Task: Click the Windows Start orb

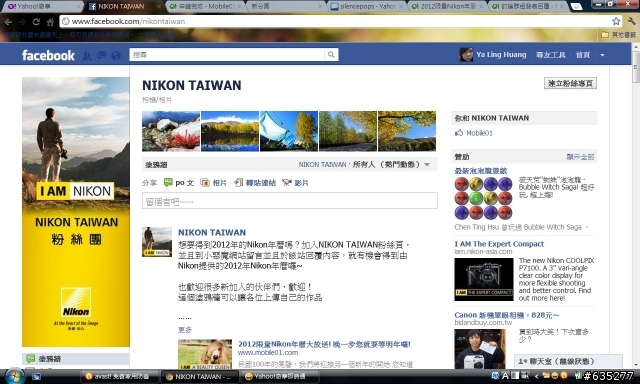Action: pyautogui.click(x=15, y=376)
